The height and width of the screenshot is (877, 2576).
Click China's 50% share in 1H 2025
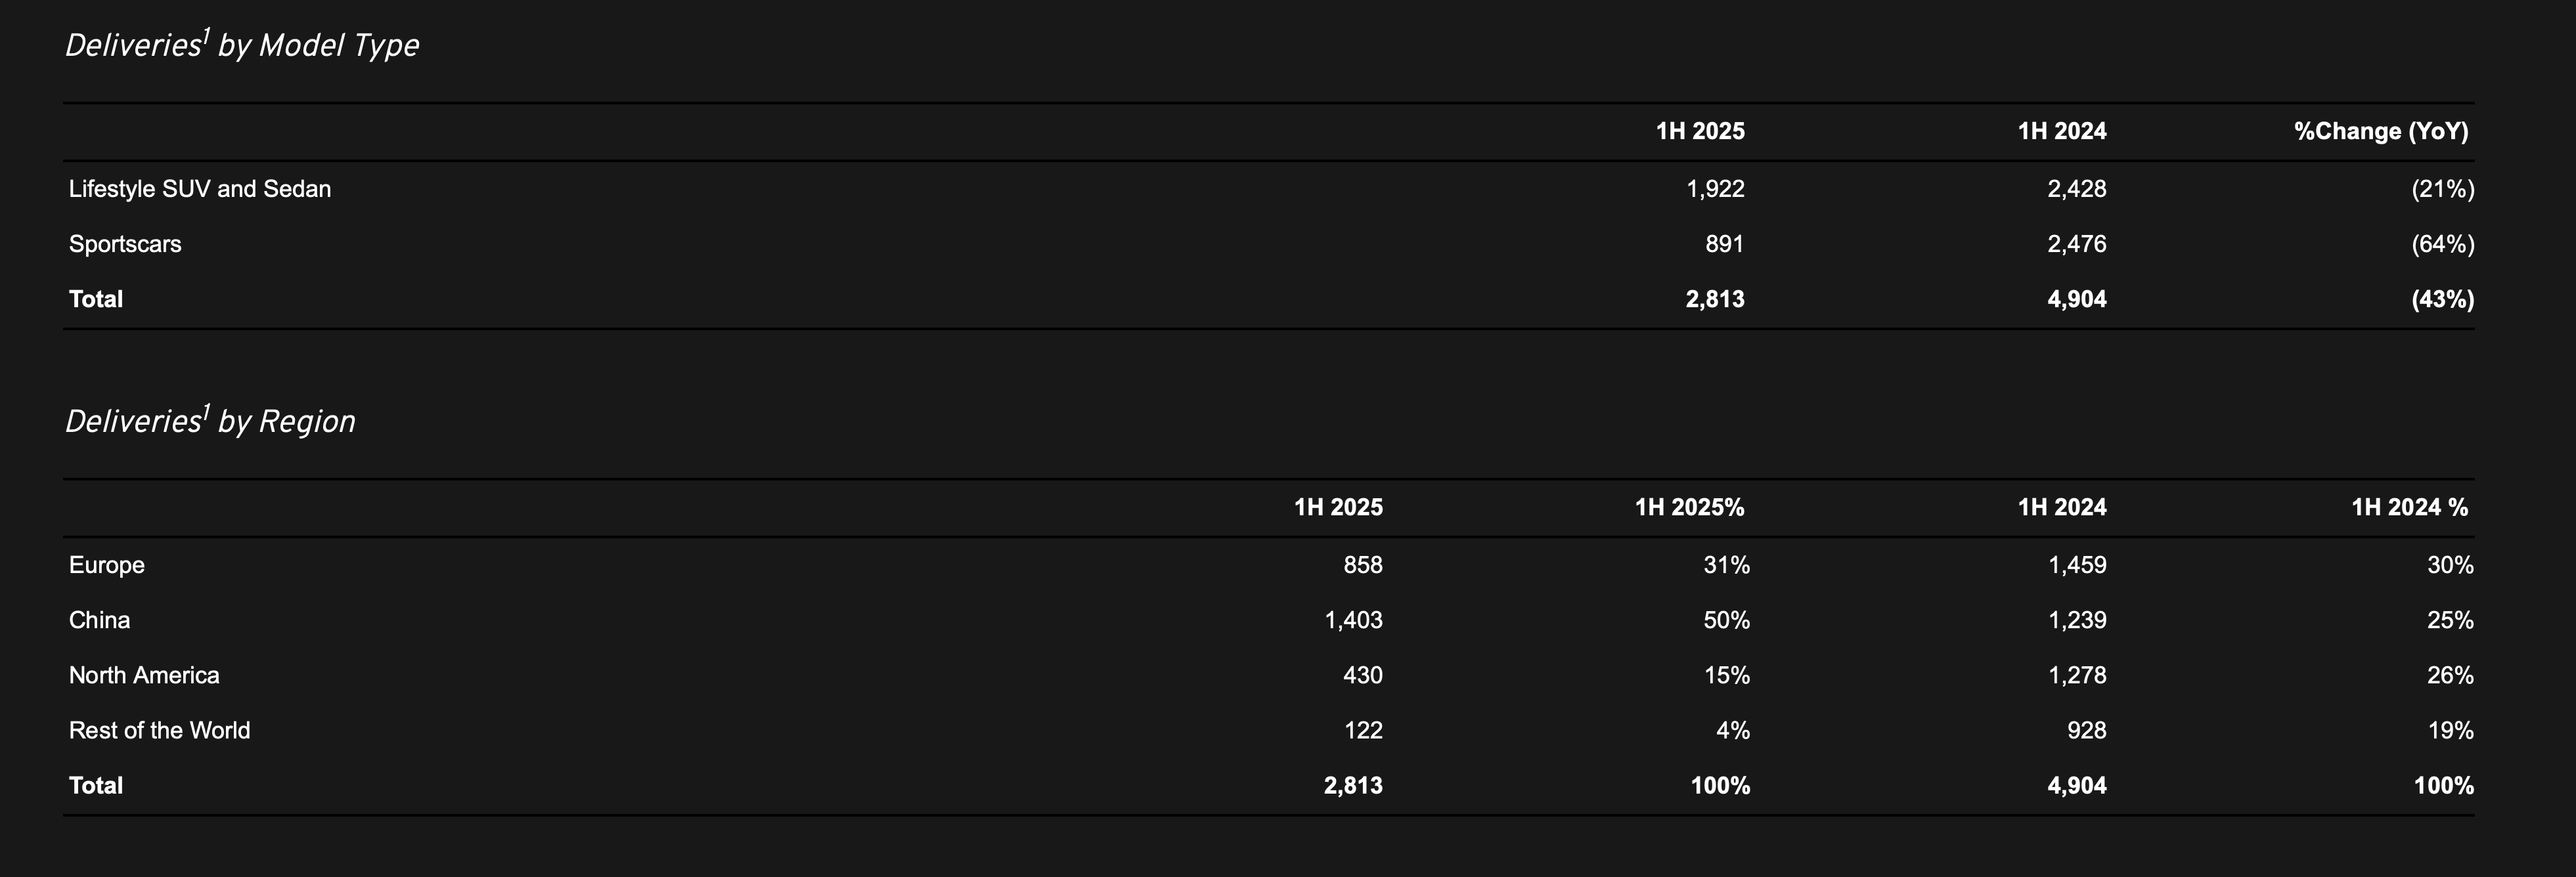pos(1726,620)
